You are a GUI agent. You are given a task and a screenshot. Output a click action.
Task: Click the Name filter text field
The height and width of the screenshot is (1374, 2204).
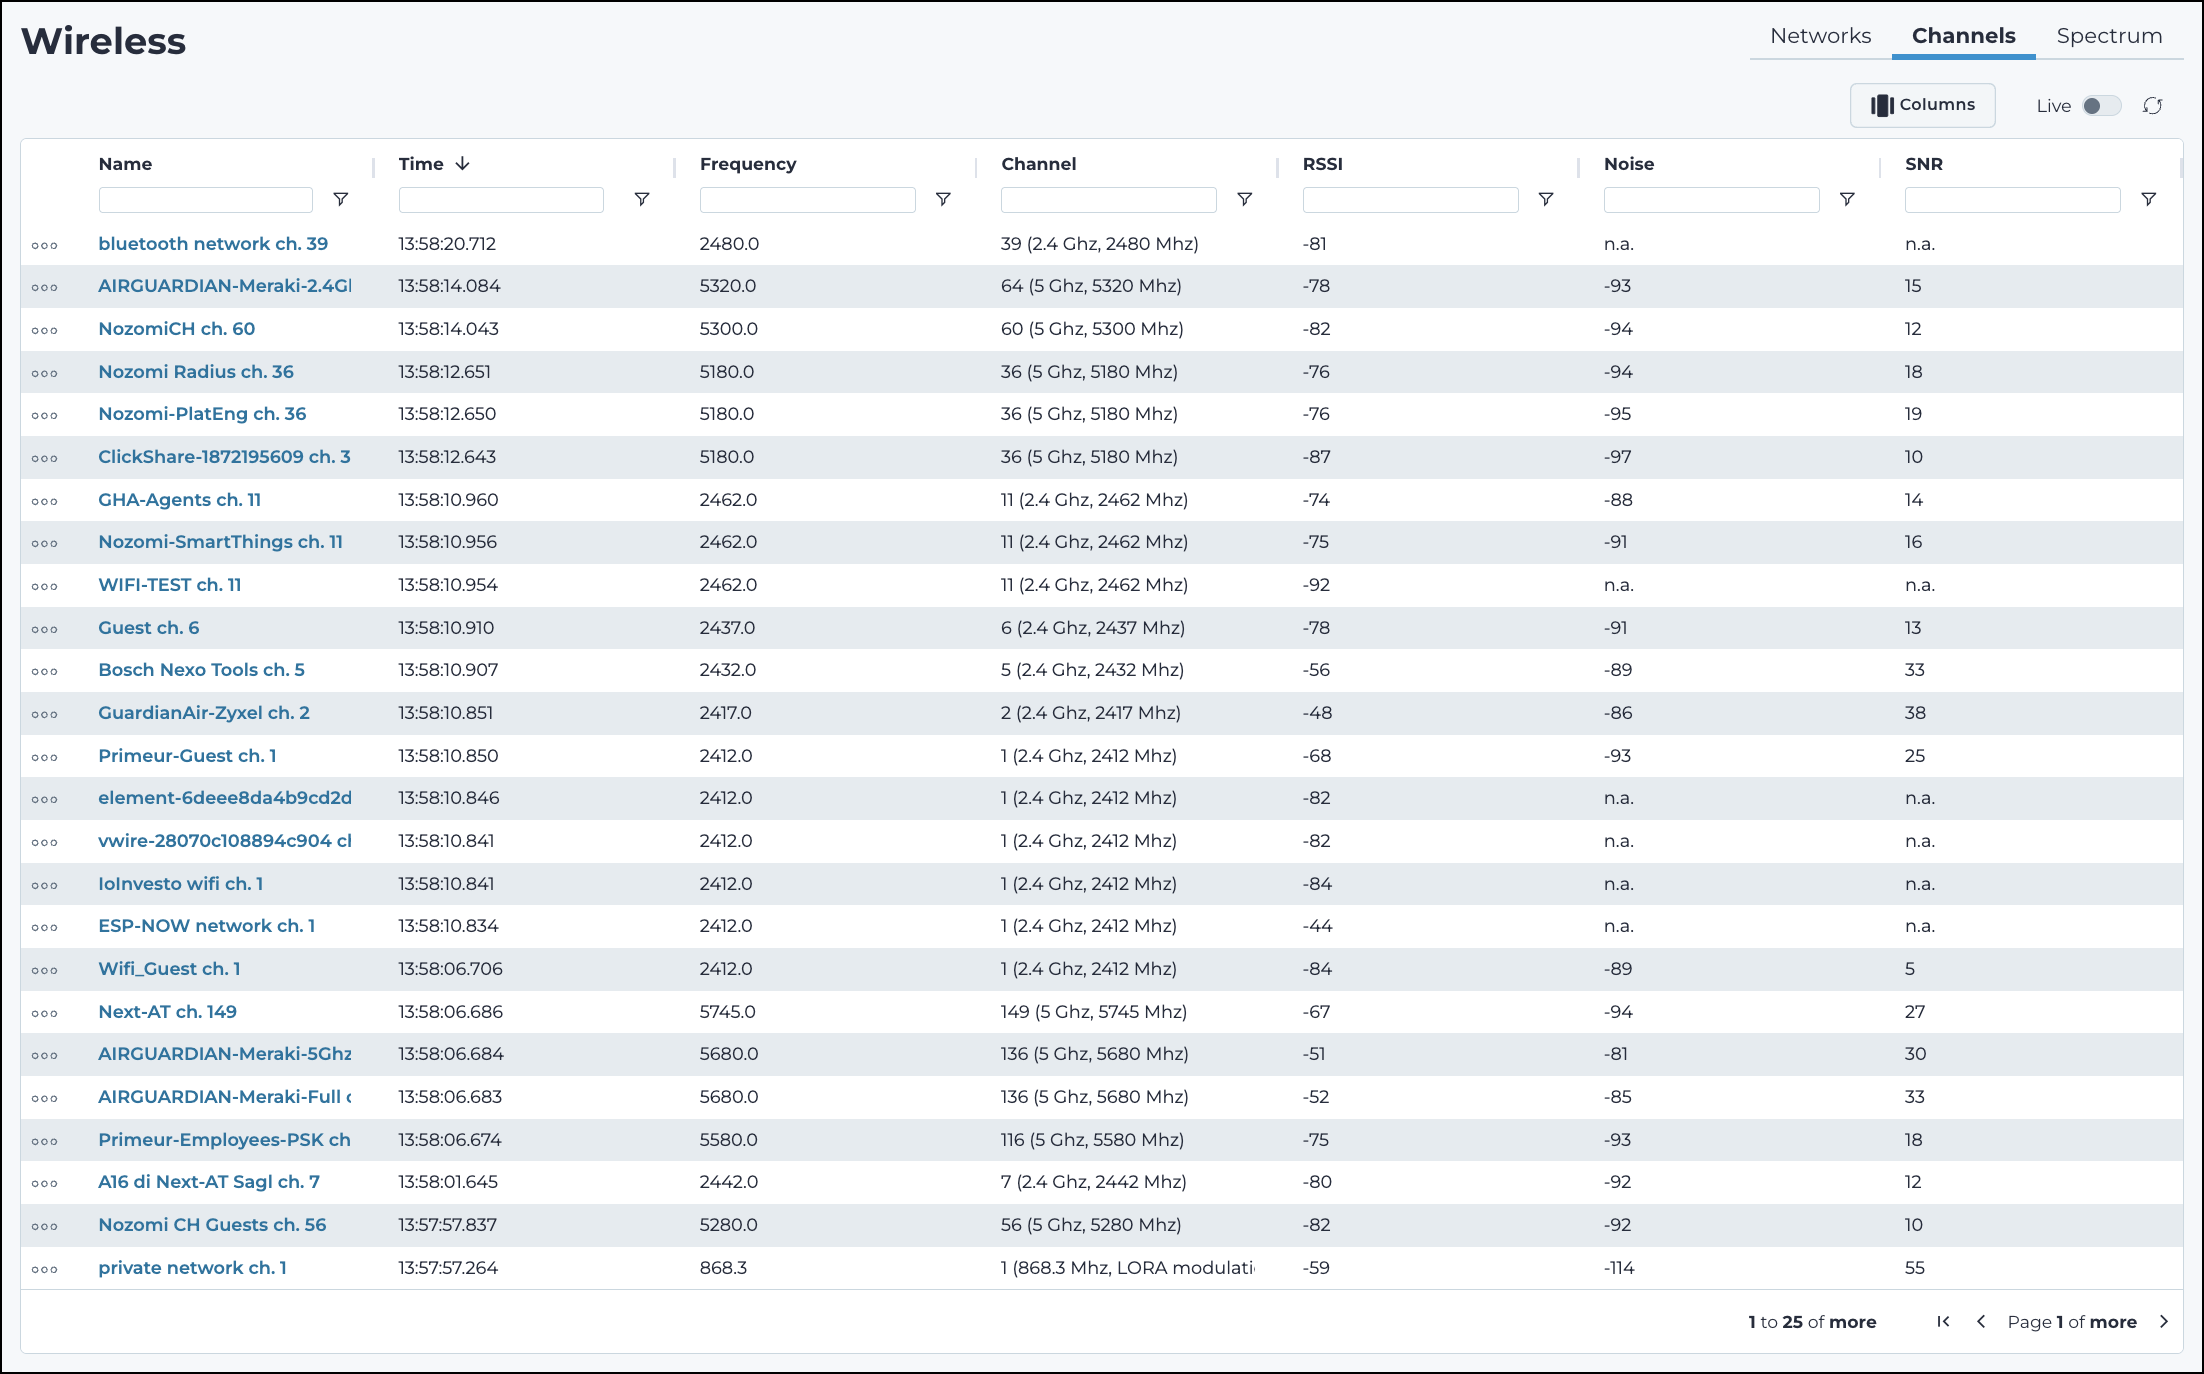pos(205,200)
